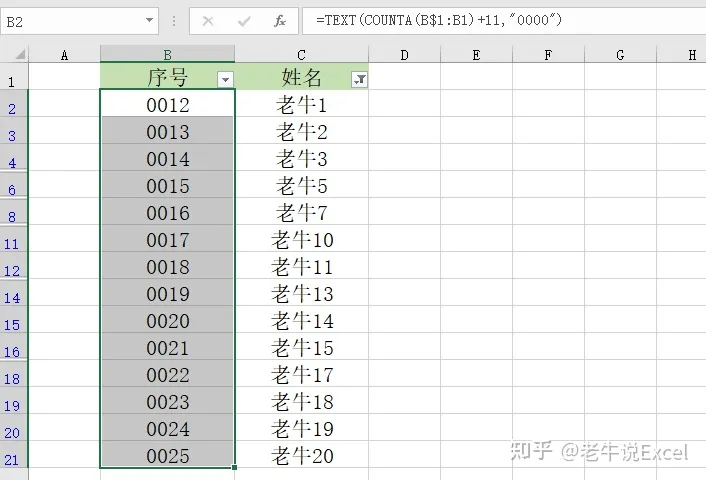Image resolution: width=706 pixels, height=480 pixels.
Task: Click cell containing 老牛18
Action: 301,401
